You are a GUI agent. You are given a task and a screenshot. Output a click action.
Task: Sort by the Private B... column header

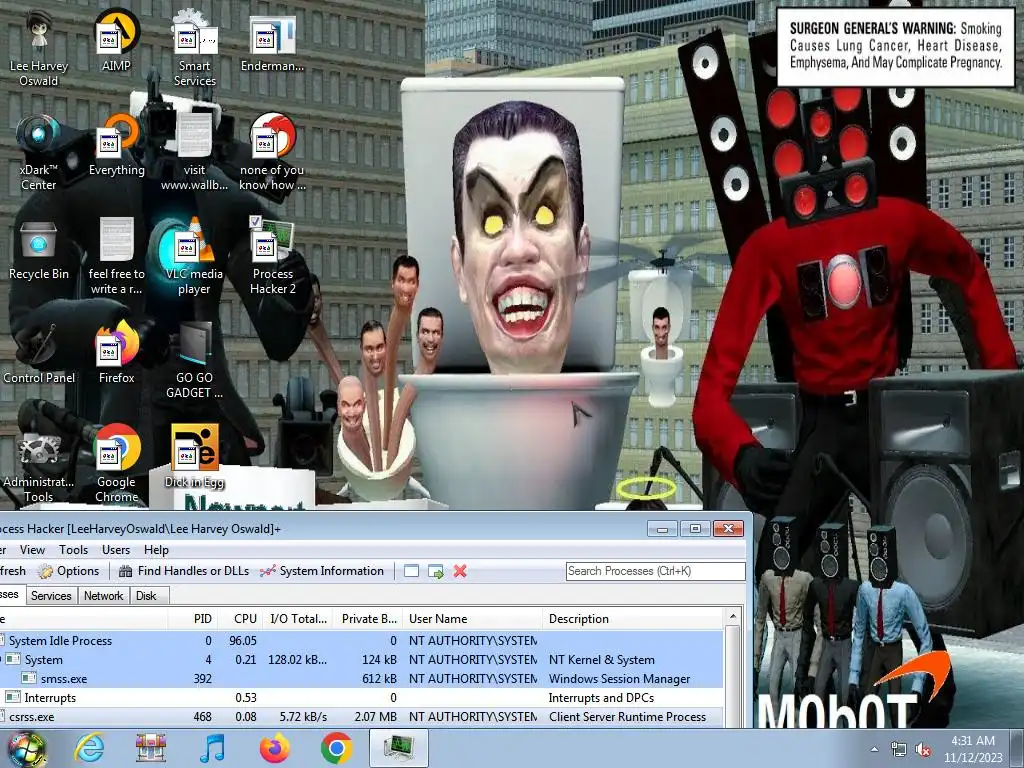pyautogui.click(x=368, y=618)
